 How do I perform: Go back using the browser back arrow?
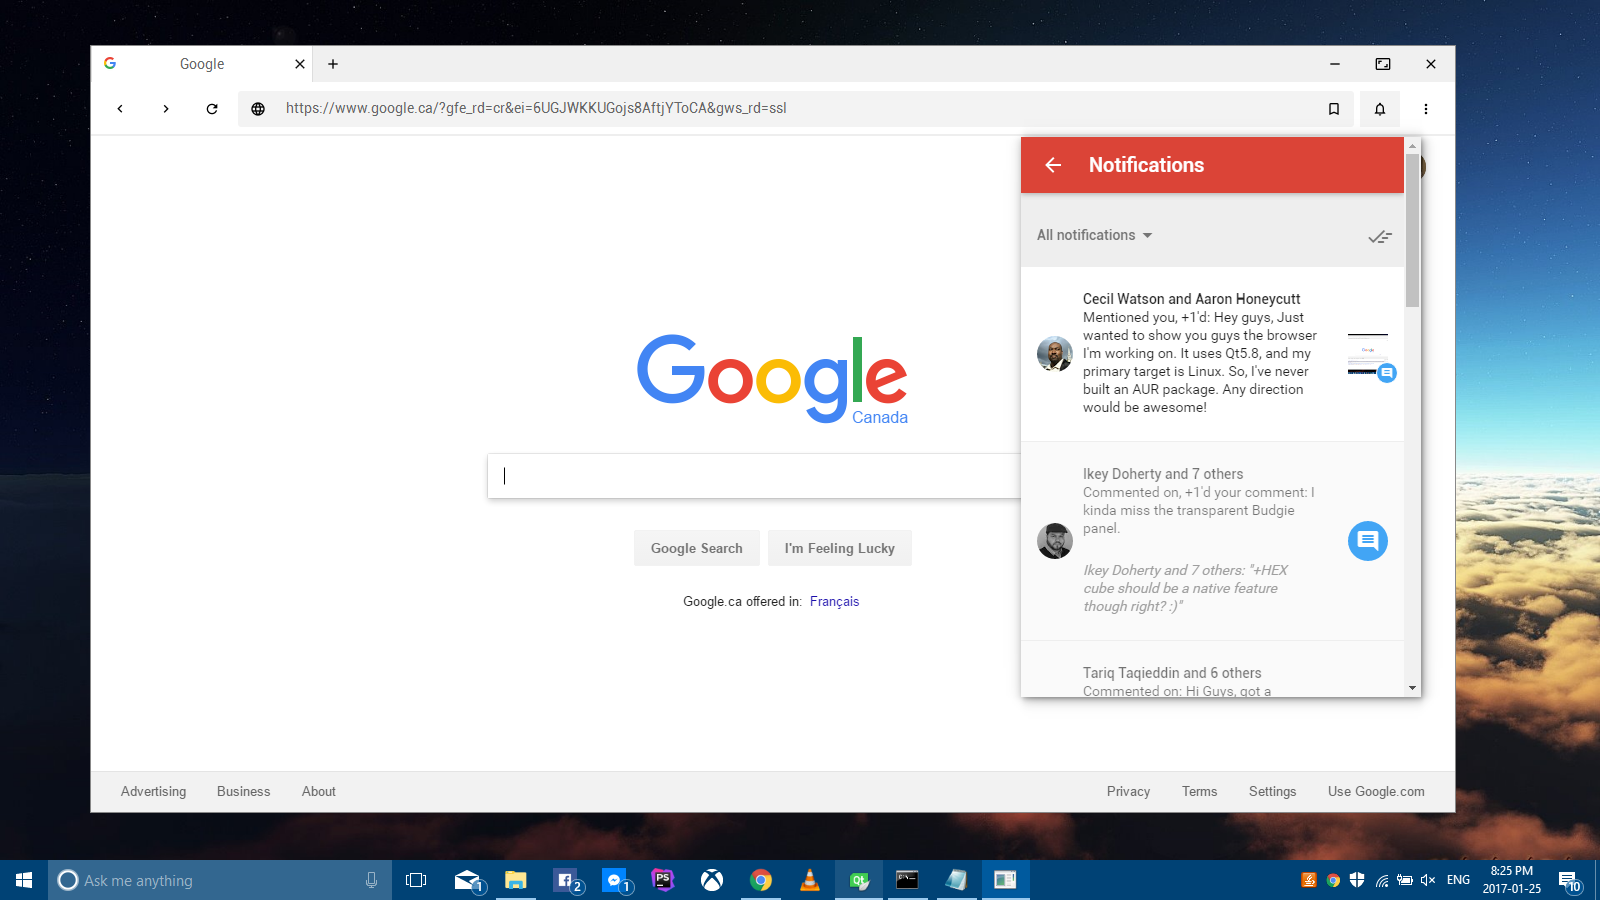pos(120,109)
